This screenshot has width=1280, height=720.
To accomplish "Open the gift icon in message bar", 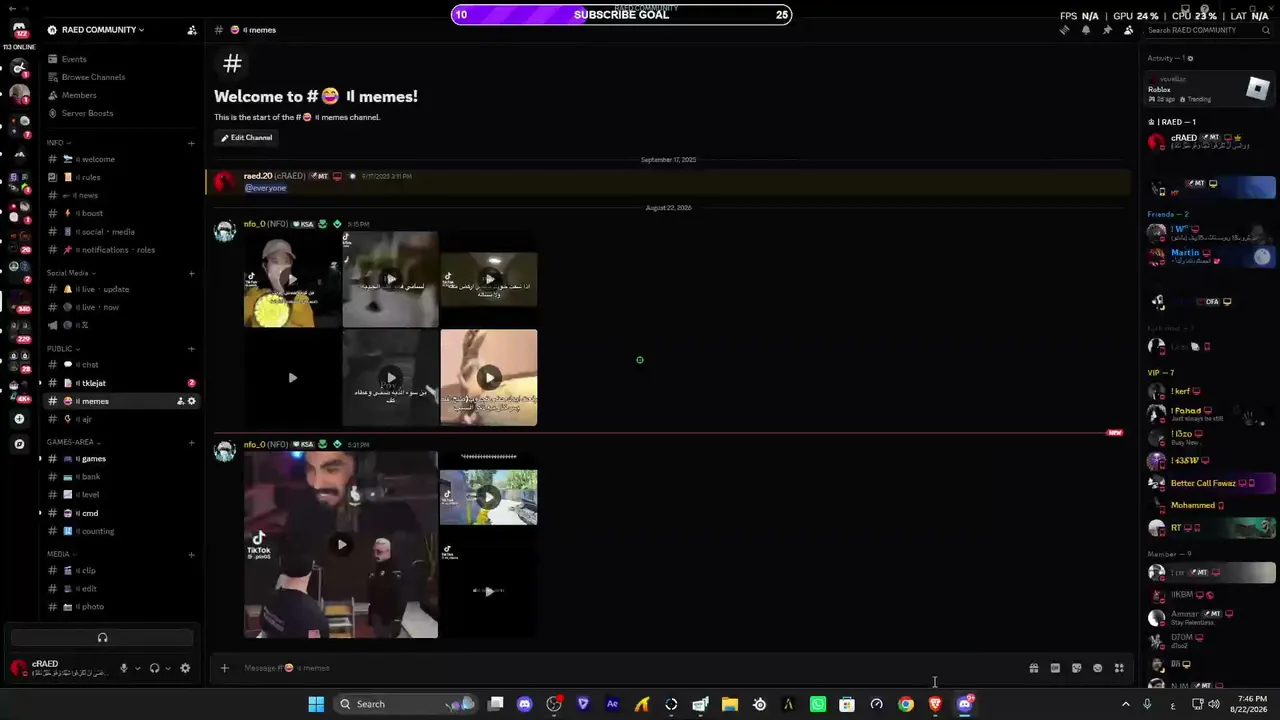I will pos(1034,668).
